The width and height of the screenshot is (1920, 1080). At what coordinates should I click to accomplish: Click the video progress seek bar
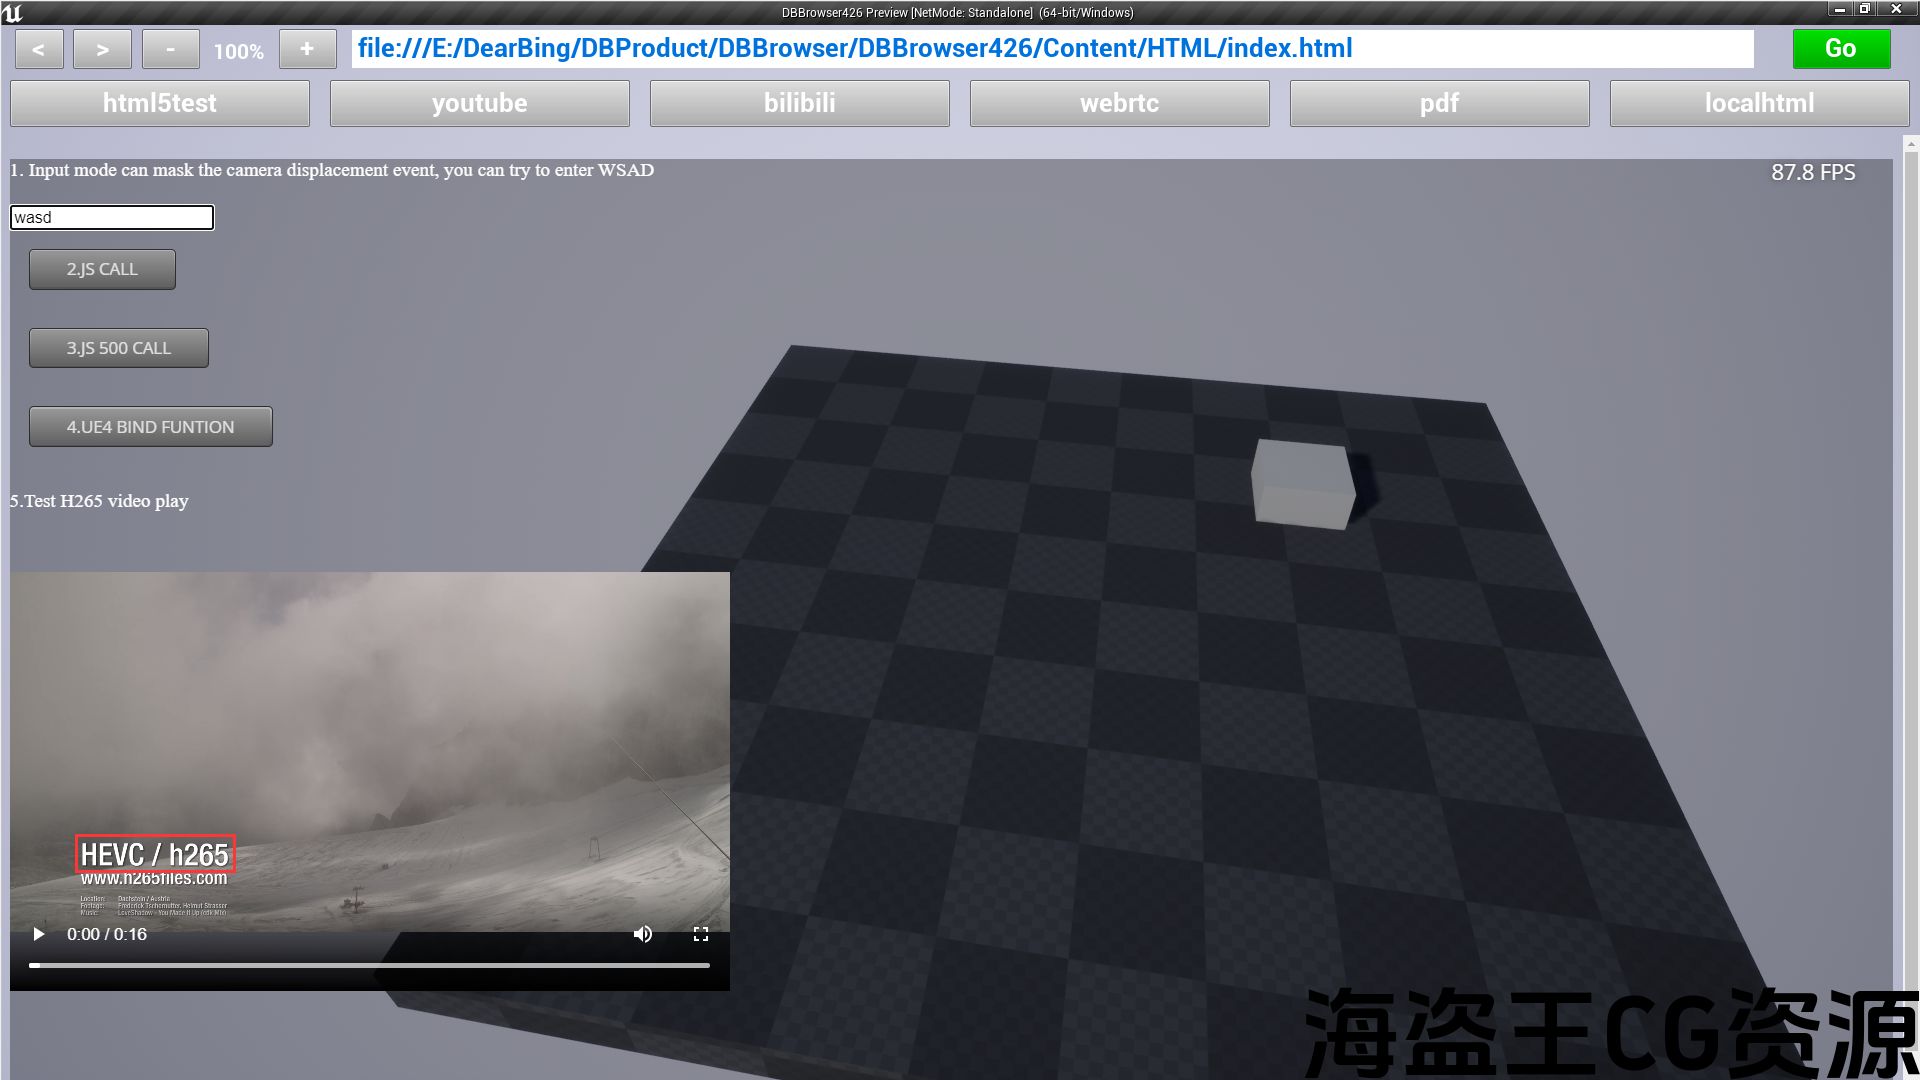(369, 965)
